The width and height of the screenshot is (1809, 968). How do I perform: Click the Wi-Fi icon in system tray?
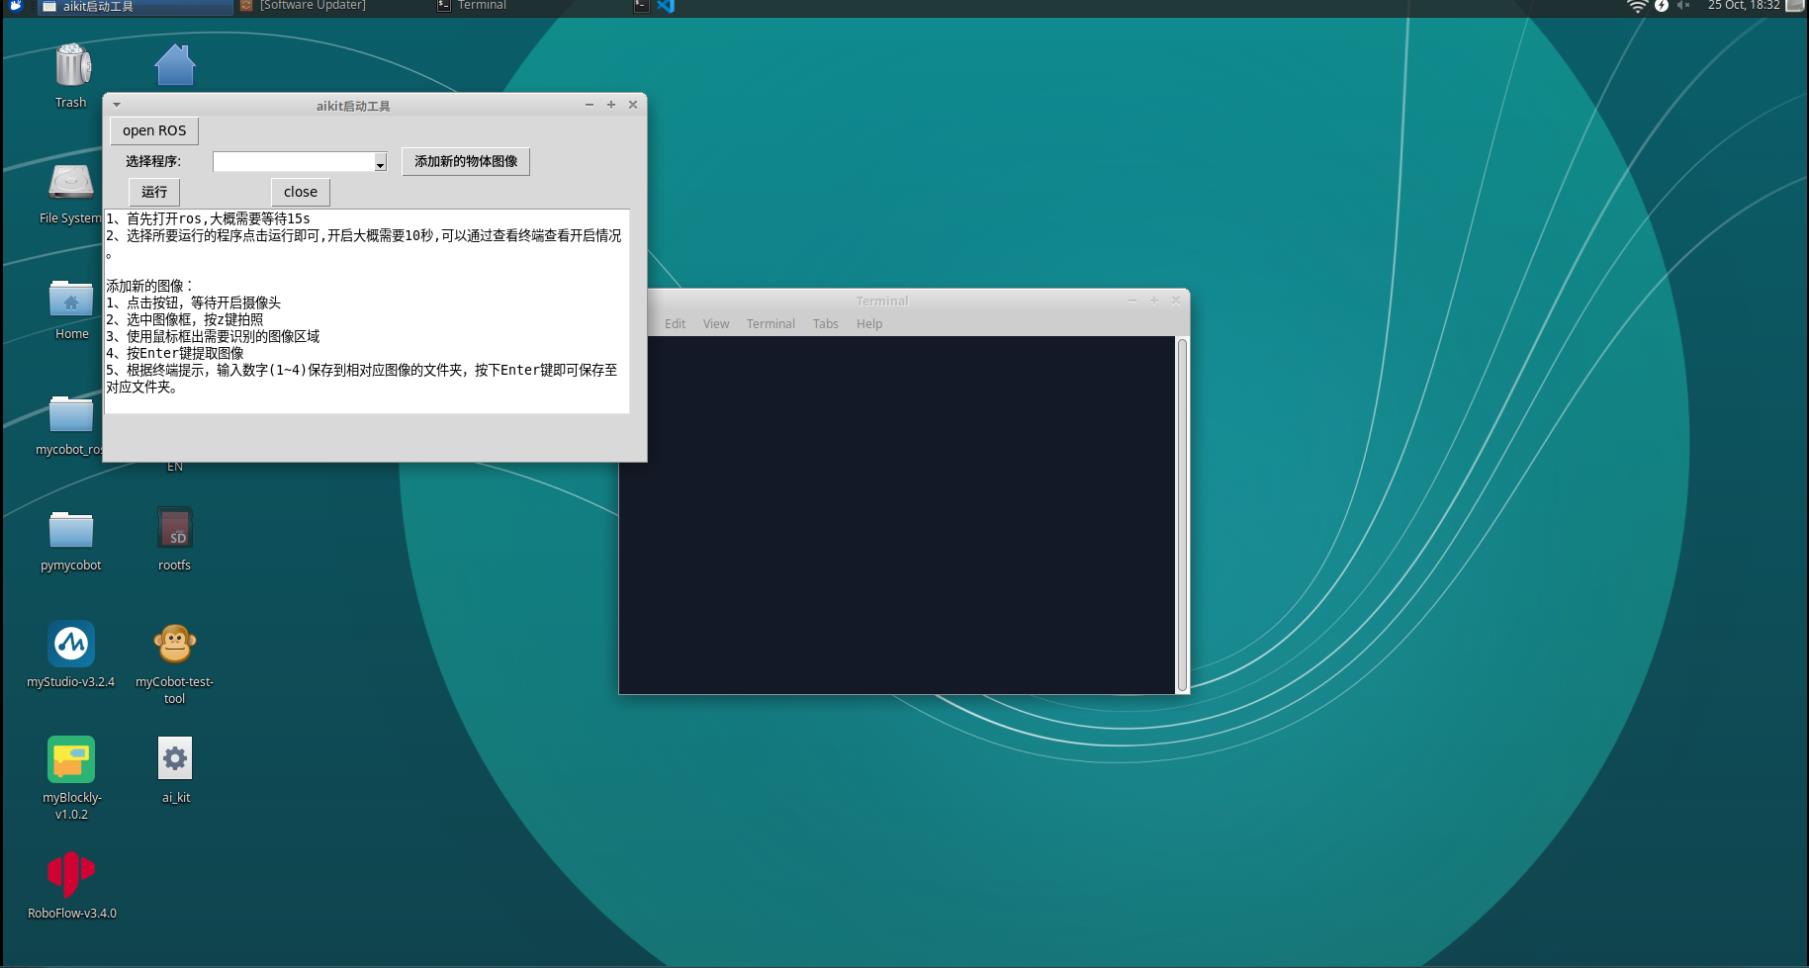pos(1636,7)
